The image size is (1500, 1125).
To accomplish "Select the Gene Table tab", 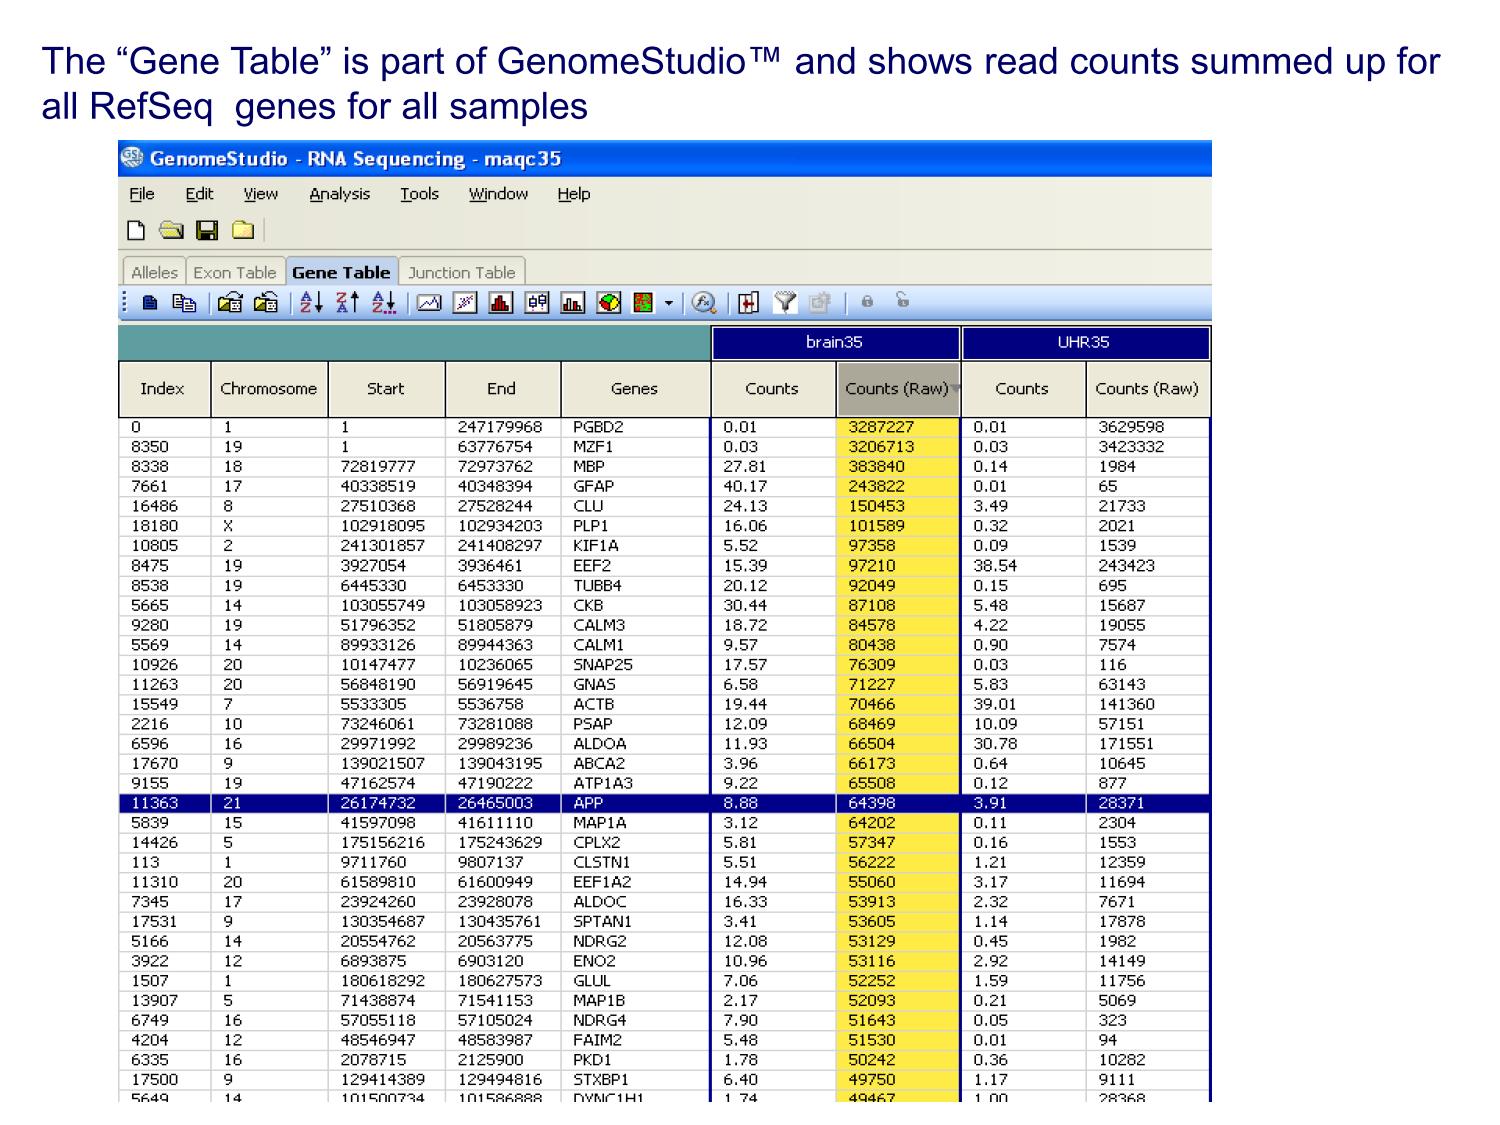I will [x=341, y=271].
